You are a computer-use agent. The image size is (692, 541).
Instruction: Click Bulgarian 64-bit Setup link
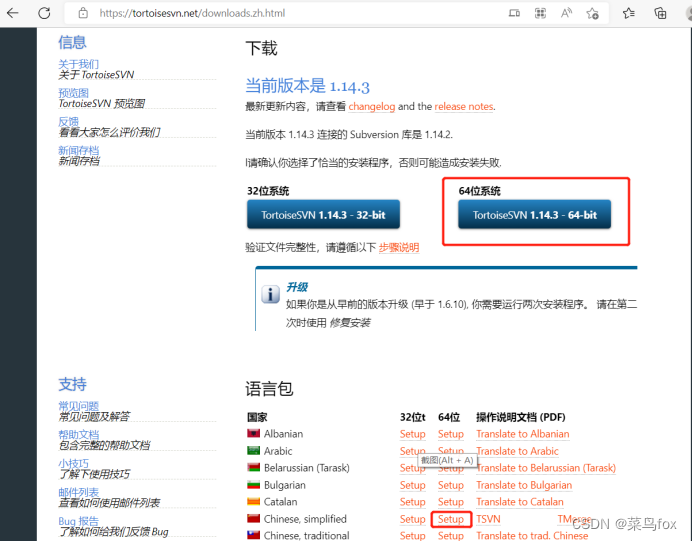451,485
